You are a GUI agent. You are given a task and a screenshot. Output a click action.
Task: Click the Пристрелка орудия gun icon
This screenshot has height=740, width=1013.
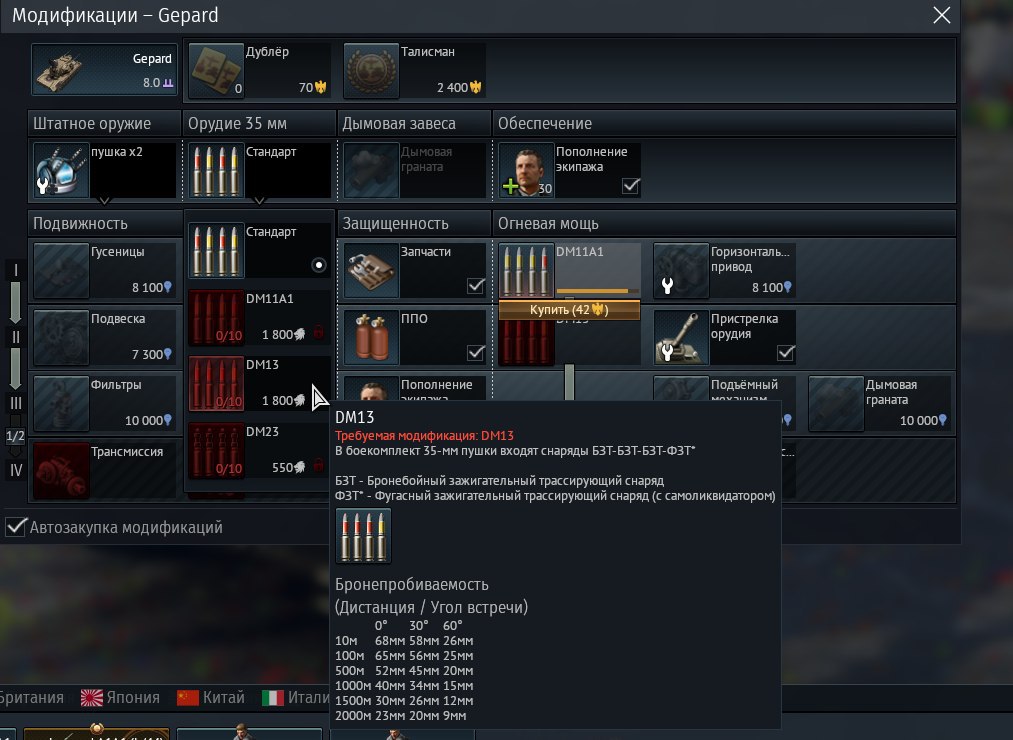[681, 337]
